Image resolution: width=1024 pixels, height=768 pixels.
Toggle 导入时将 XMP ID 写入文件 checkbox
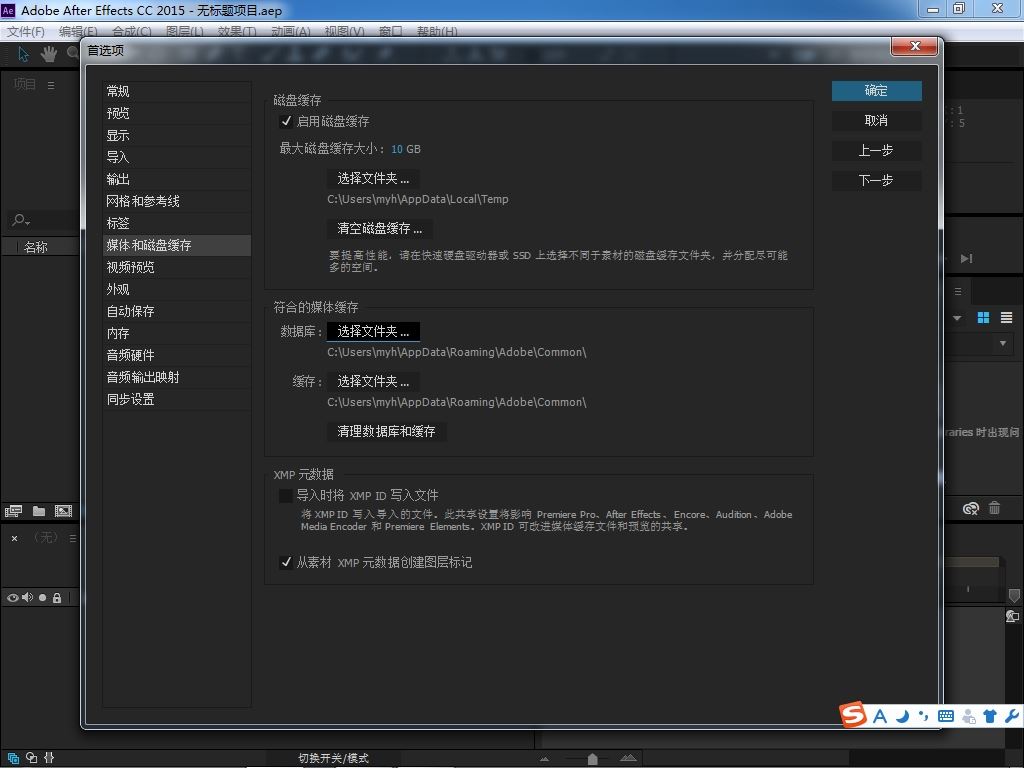(x=286, y=496)
